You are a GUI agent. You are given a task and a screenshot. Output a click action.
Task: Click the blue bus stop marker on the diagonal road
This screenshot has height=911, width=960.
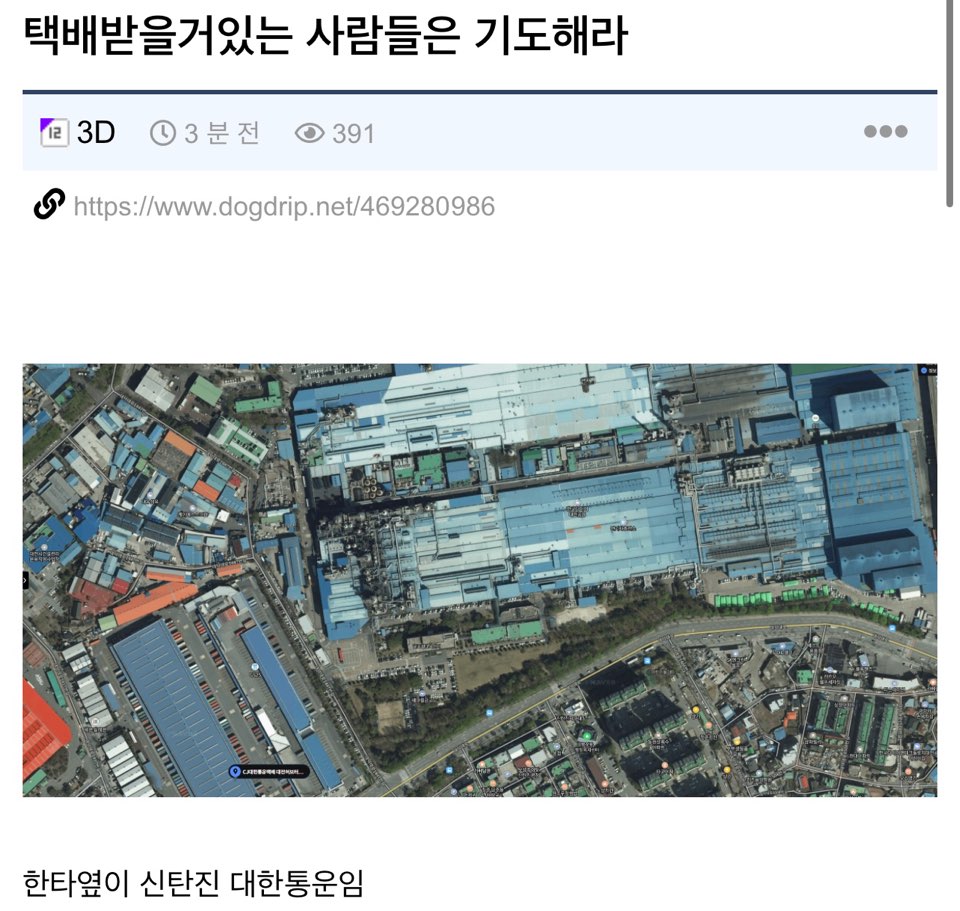pos(489,713)
